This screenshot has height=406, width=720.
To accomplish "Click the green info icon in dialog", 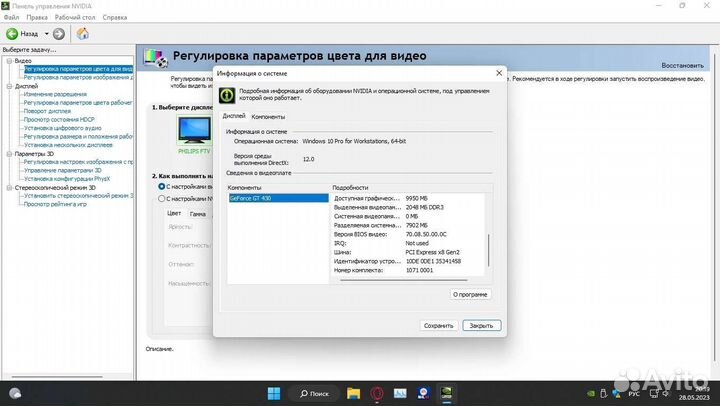I will [227, 95].
